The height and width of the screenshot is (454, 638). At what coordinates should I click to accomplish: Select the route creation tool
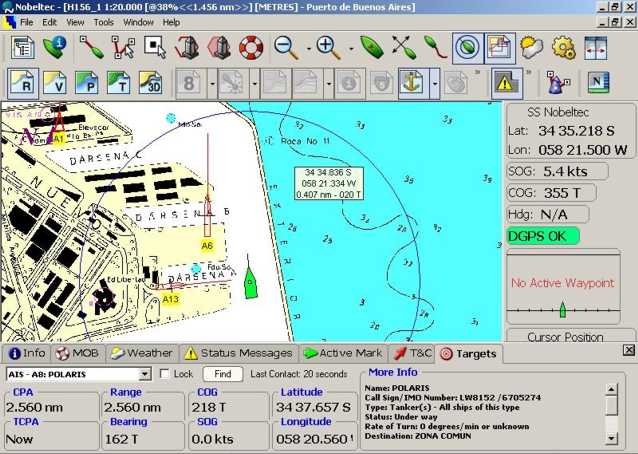(x=91, y=48)
